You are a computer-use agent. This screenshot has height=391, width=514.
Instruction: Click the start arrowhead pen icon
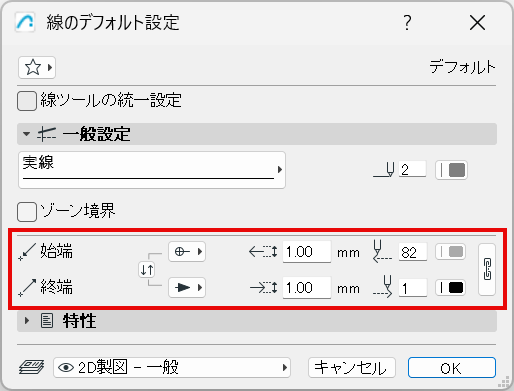(382, 251)
